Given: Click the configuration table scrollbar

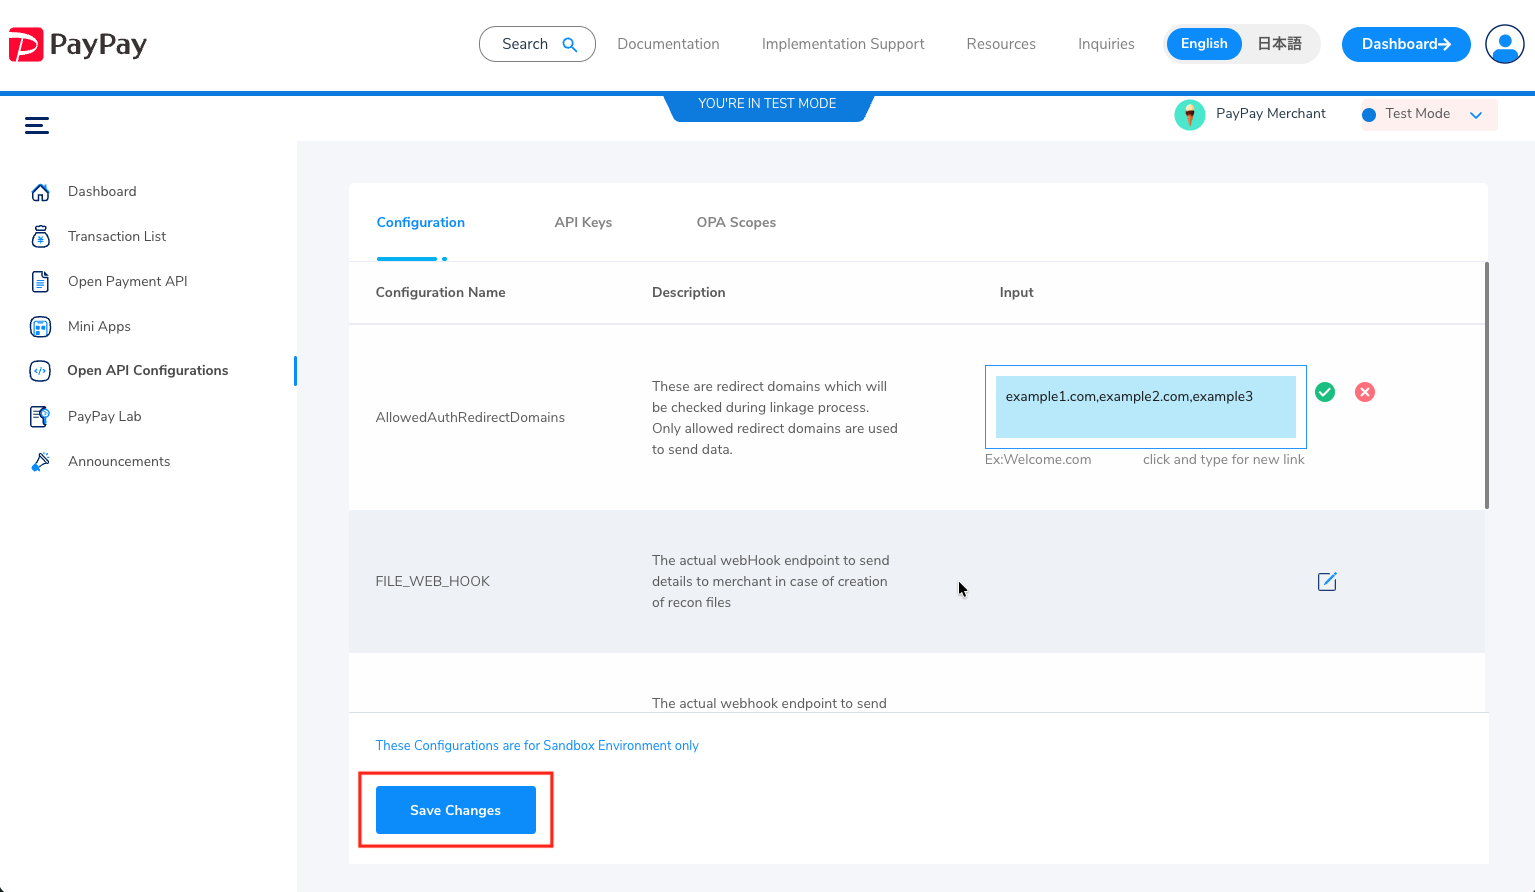Looking at the screenshot, I should click(1487, 385).
